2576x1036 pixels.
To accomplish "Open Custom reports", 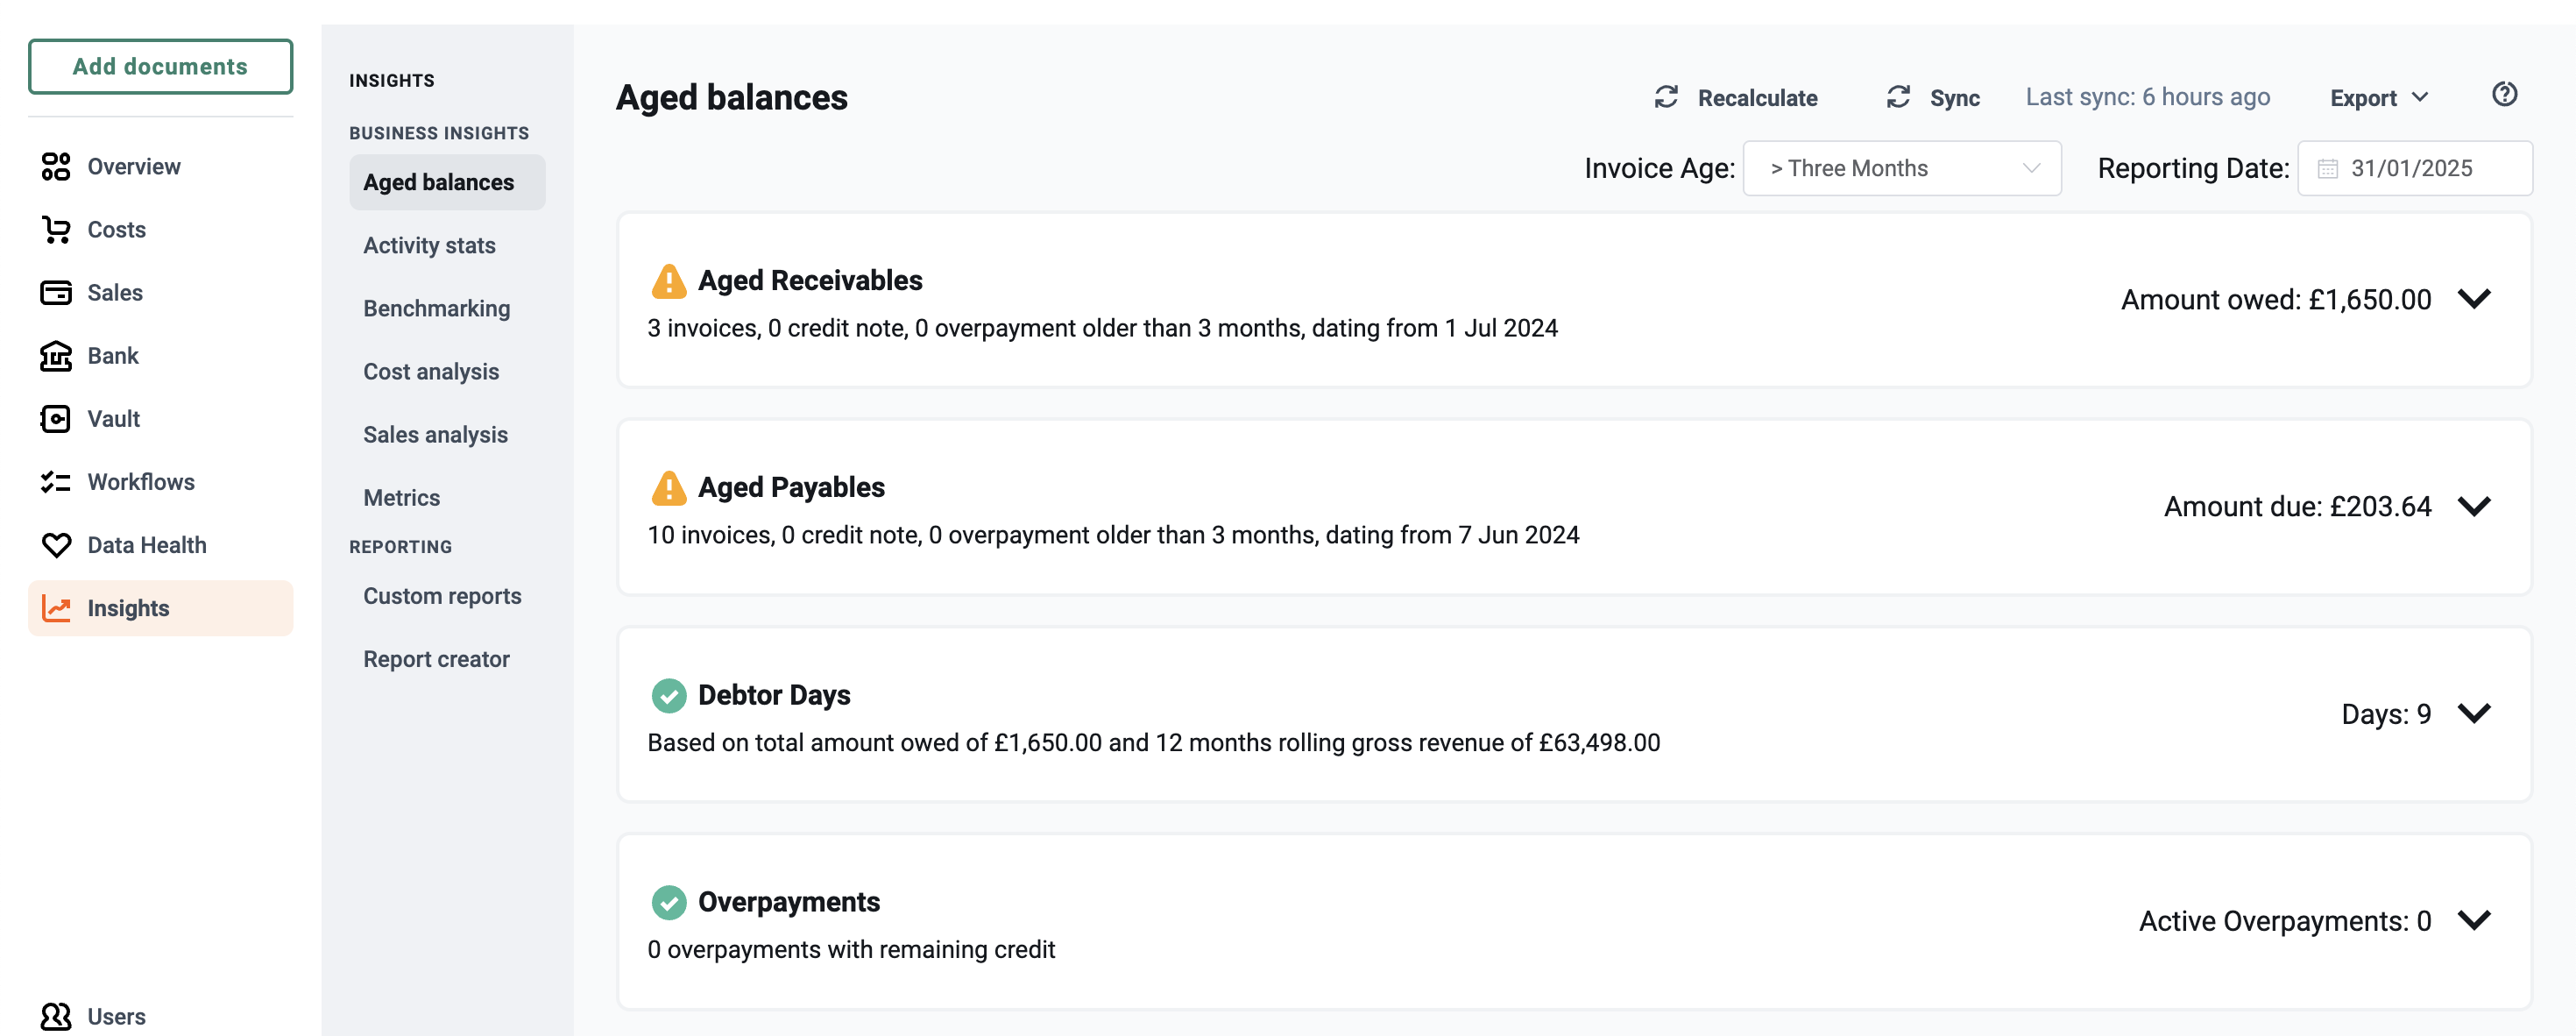I will pyautogui.click(x=442, y=595).
